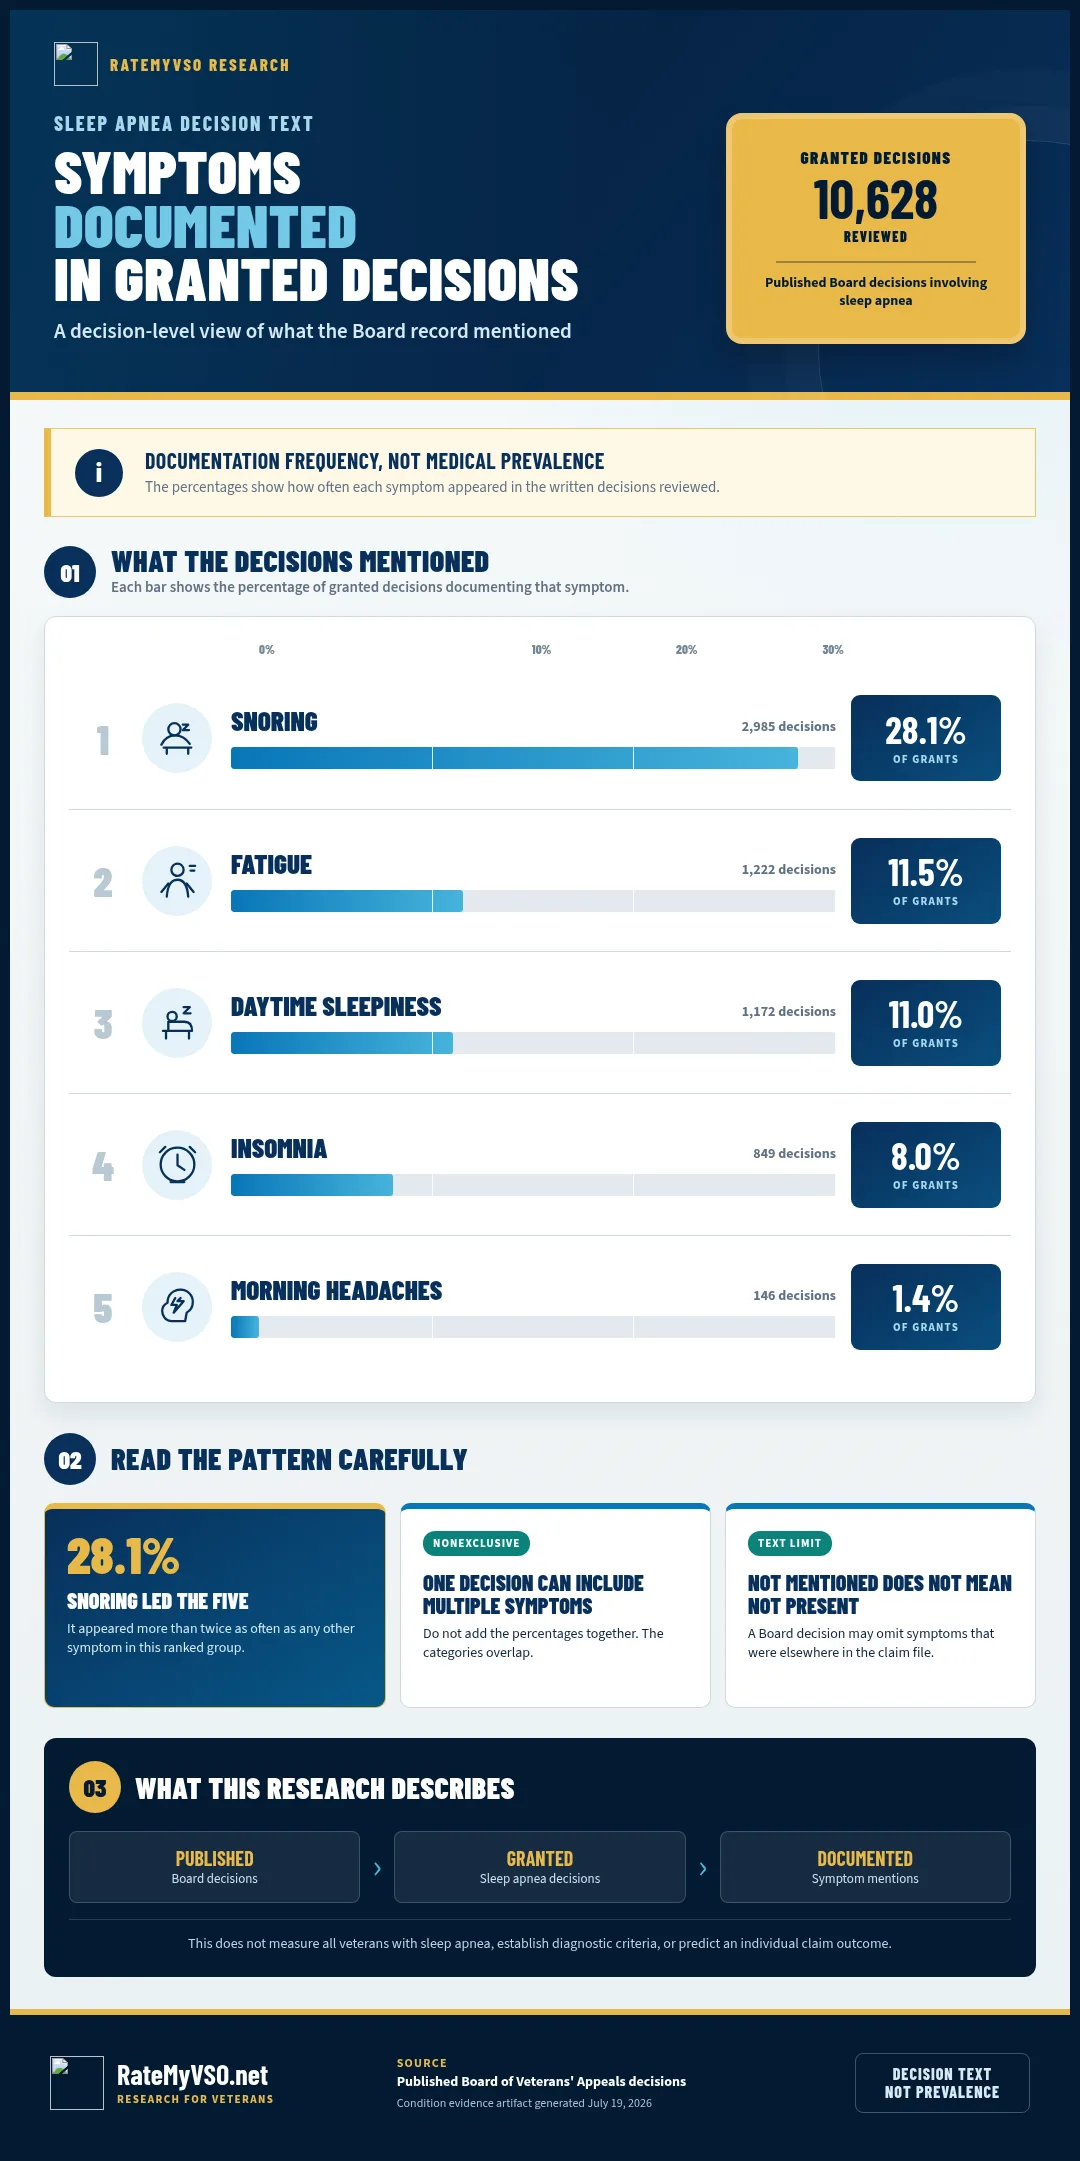Screen dimensions: 1080x2161
Task: Click the Fatigue percentage bar
Action: [533, 901]
